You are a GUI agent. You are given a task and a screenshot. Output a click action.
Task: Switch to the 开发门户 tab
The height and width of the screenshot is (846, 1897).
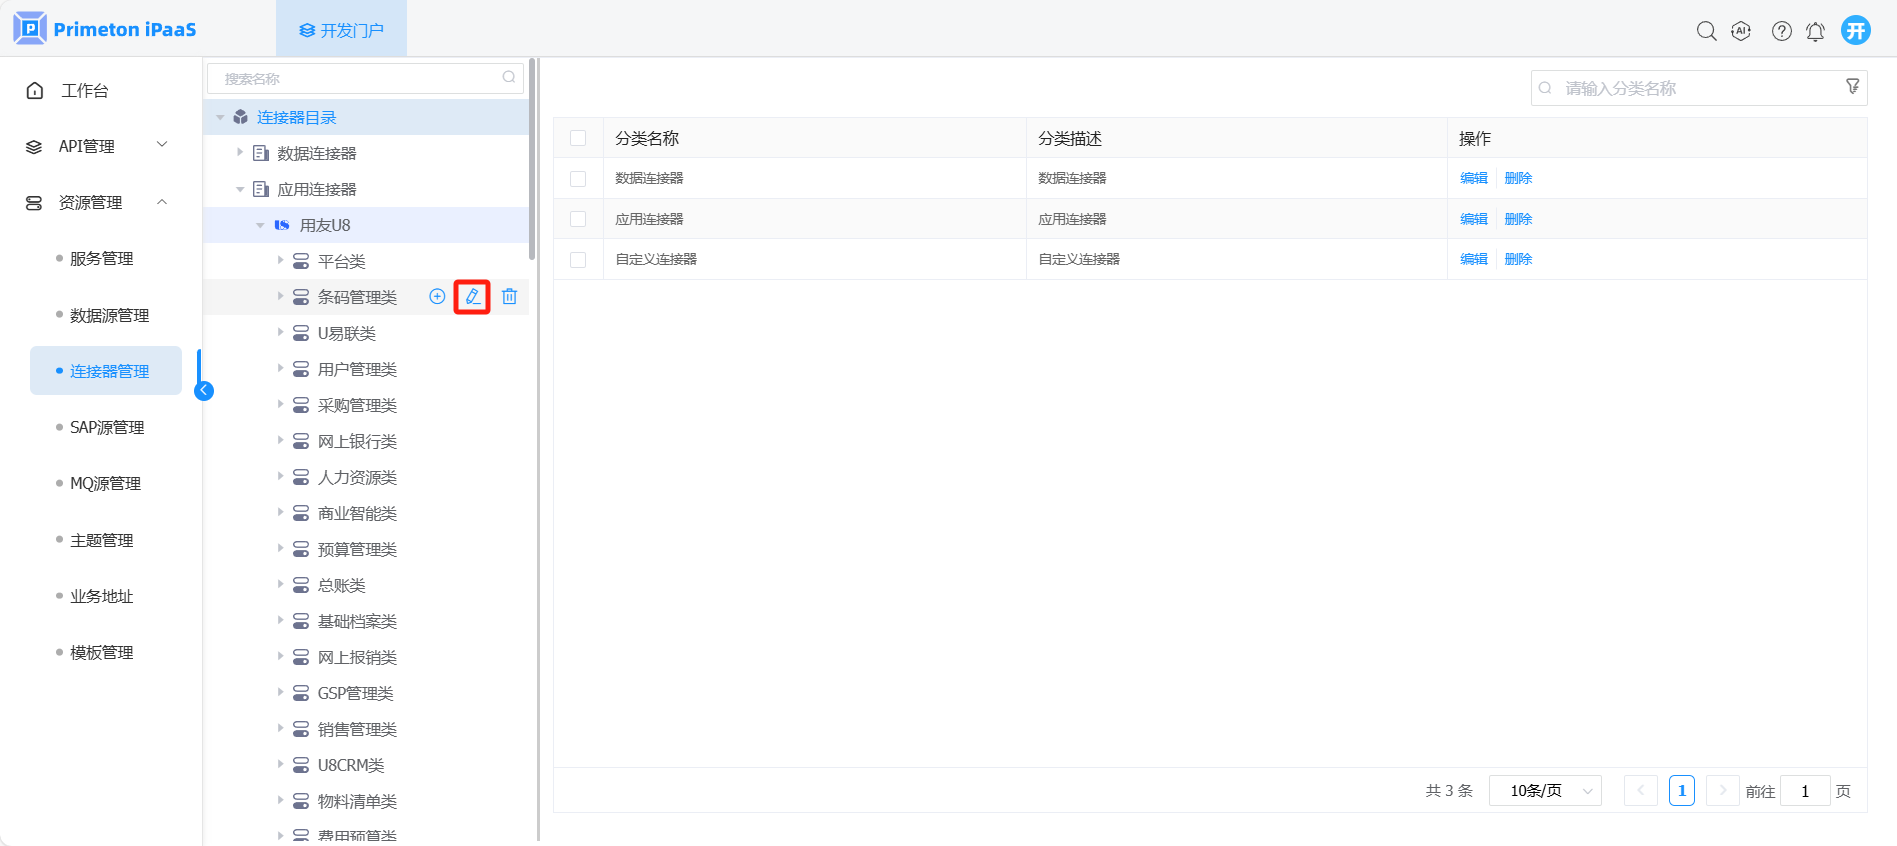click(x=341, y=30)
